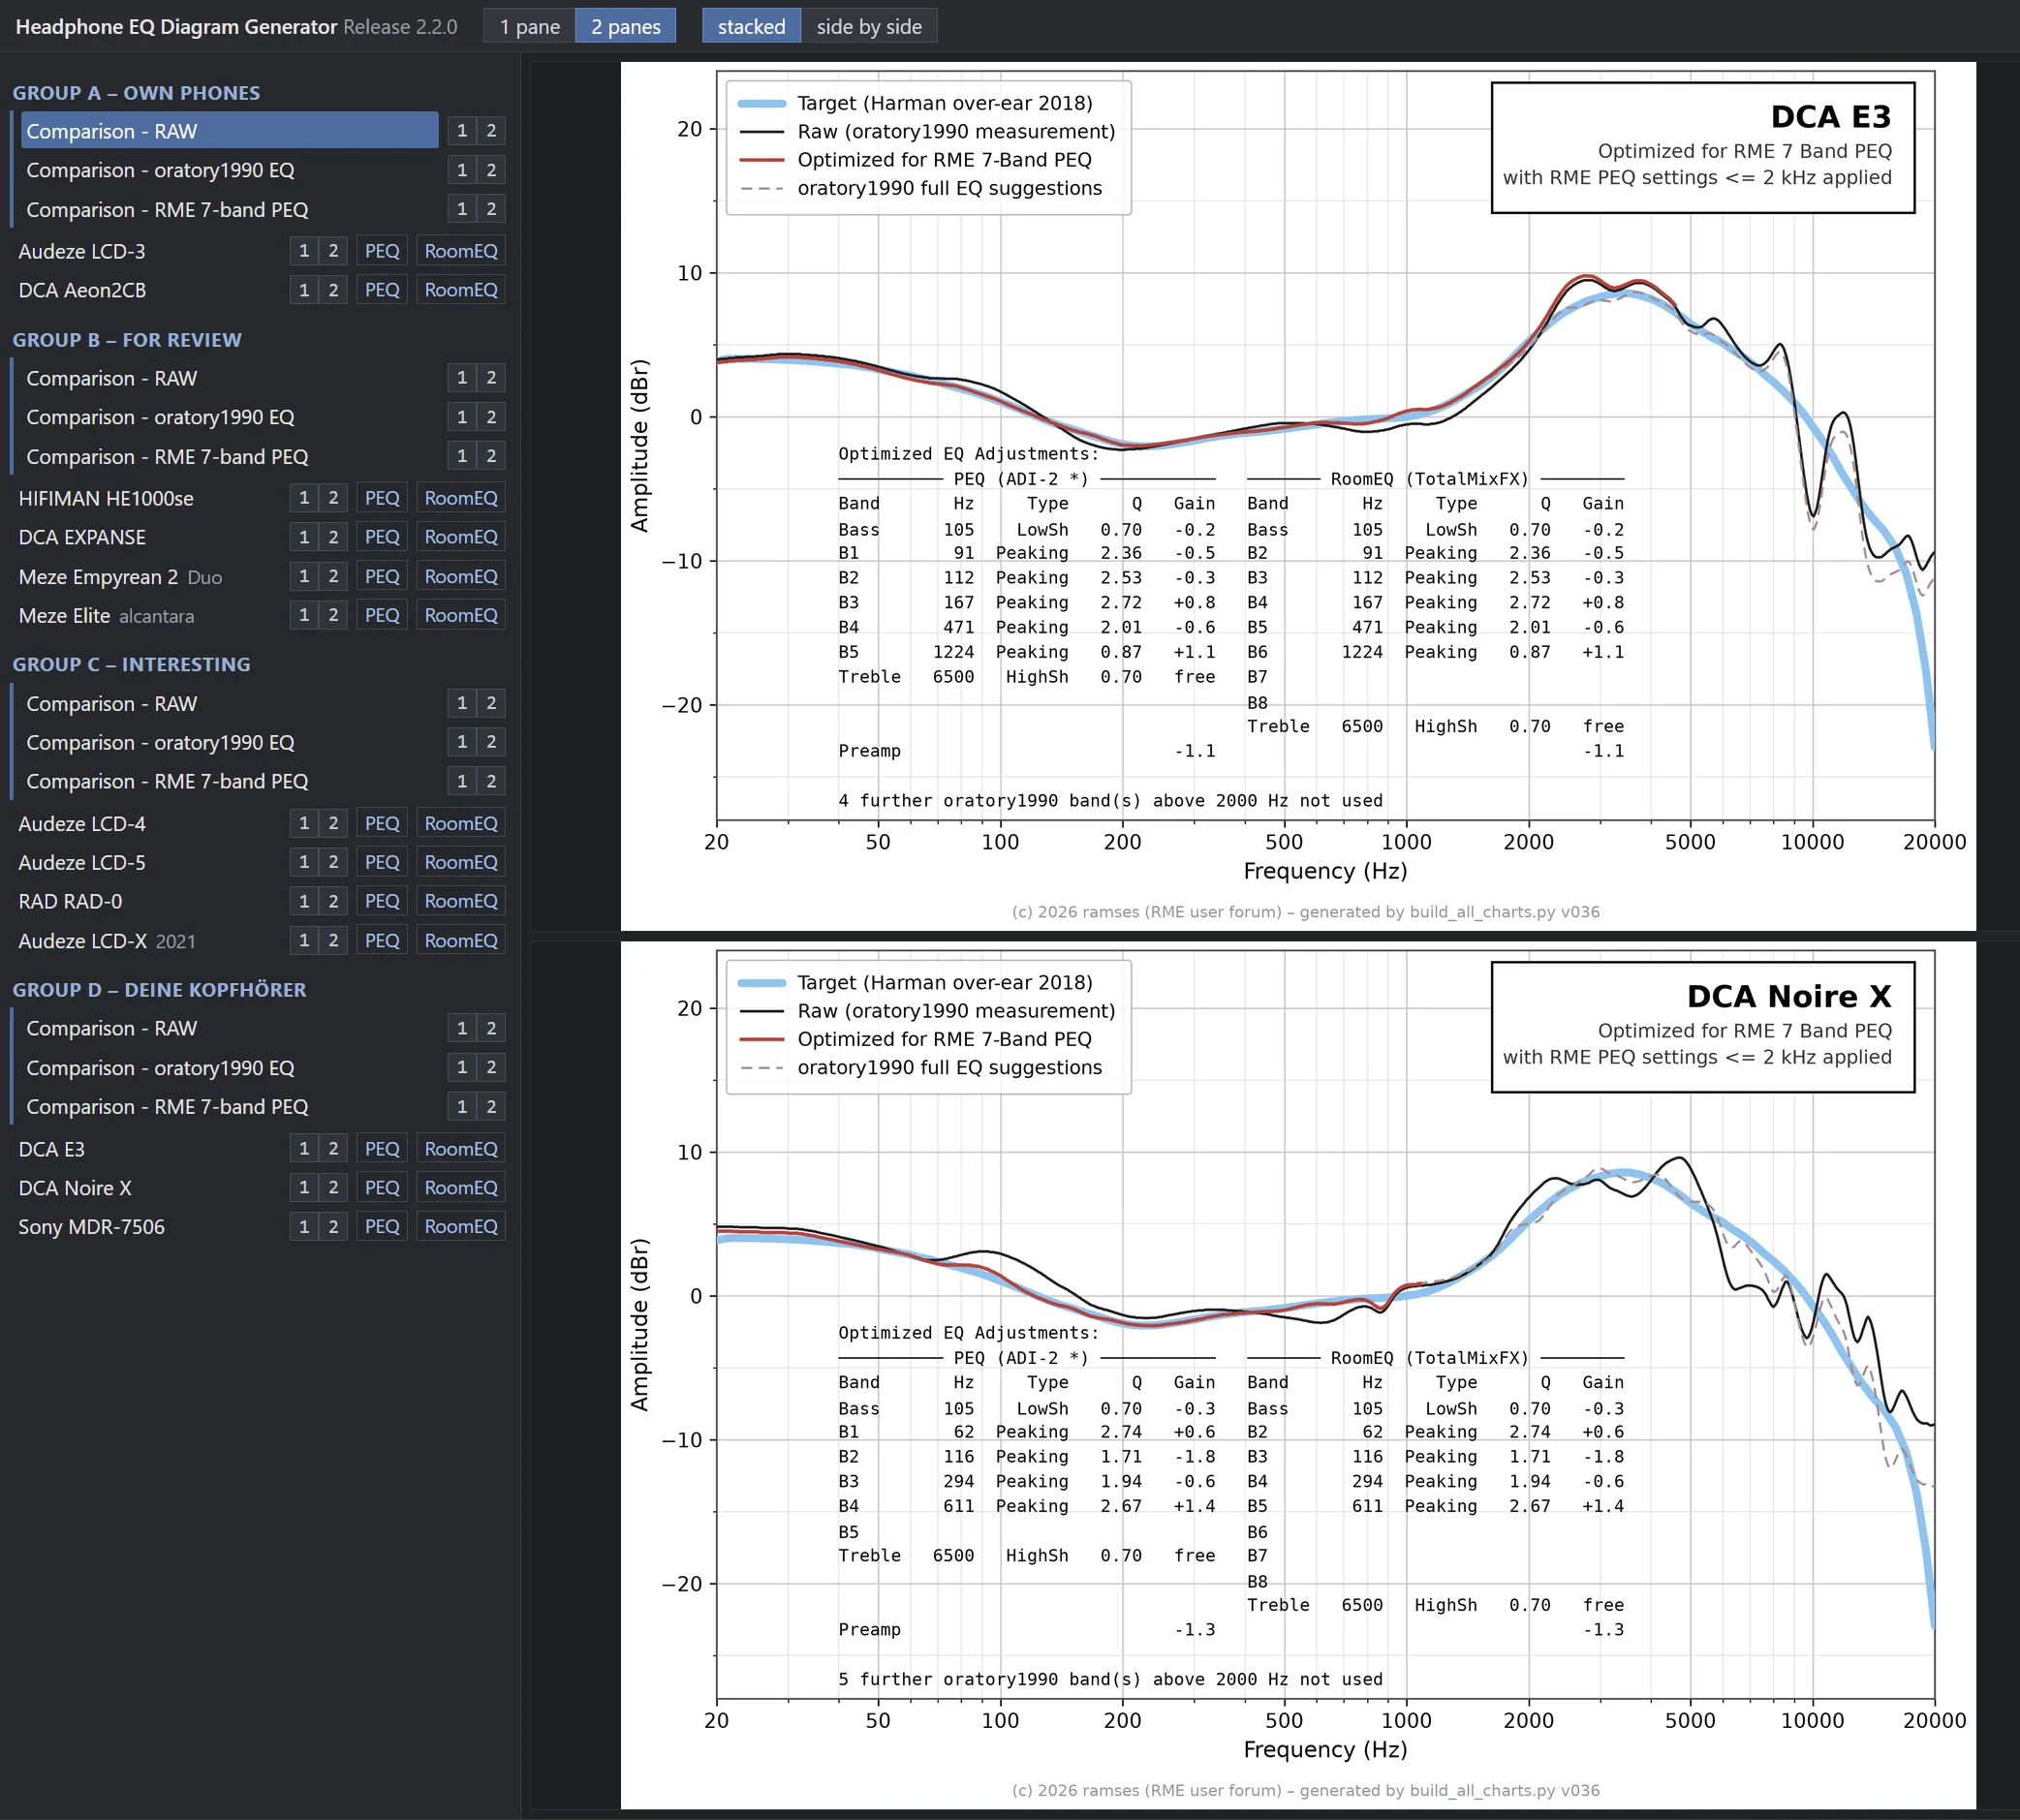Click the Group D Deine Kopfhörer heading
The image size is (2020, 1820).
coord(159,989)
